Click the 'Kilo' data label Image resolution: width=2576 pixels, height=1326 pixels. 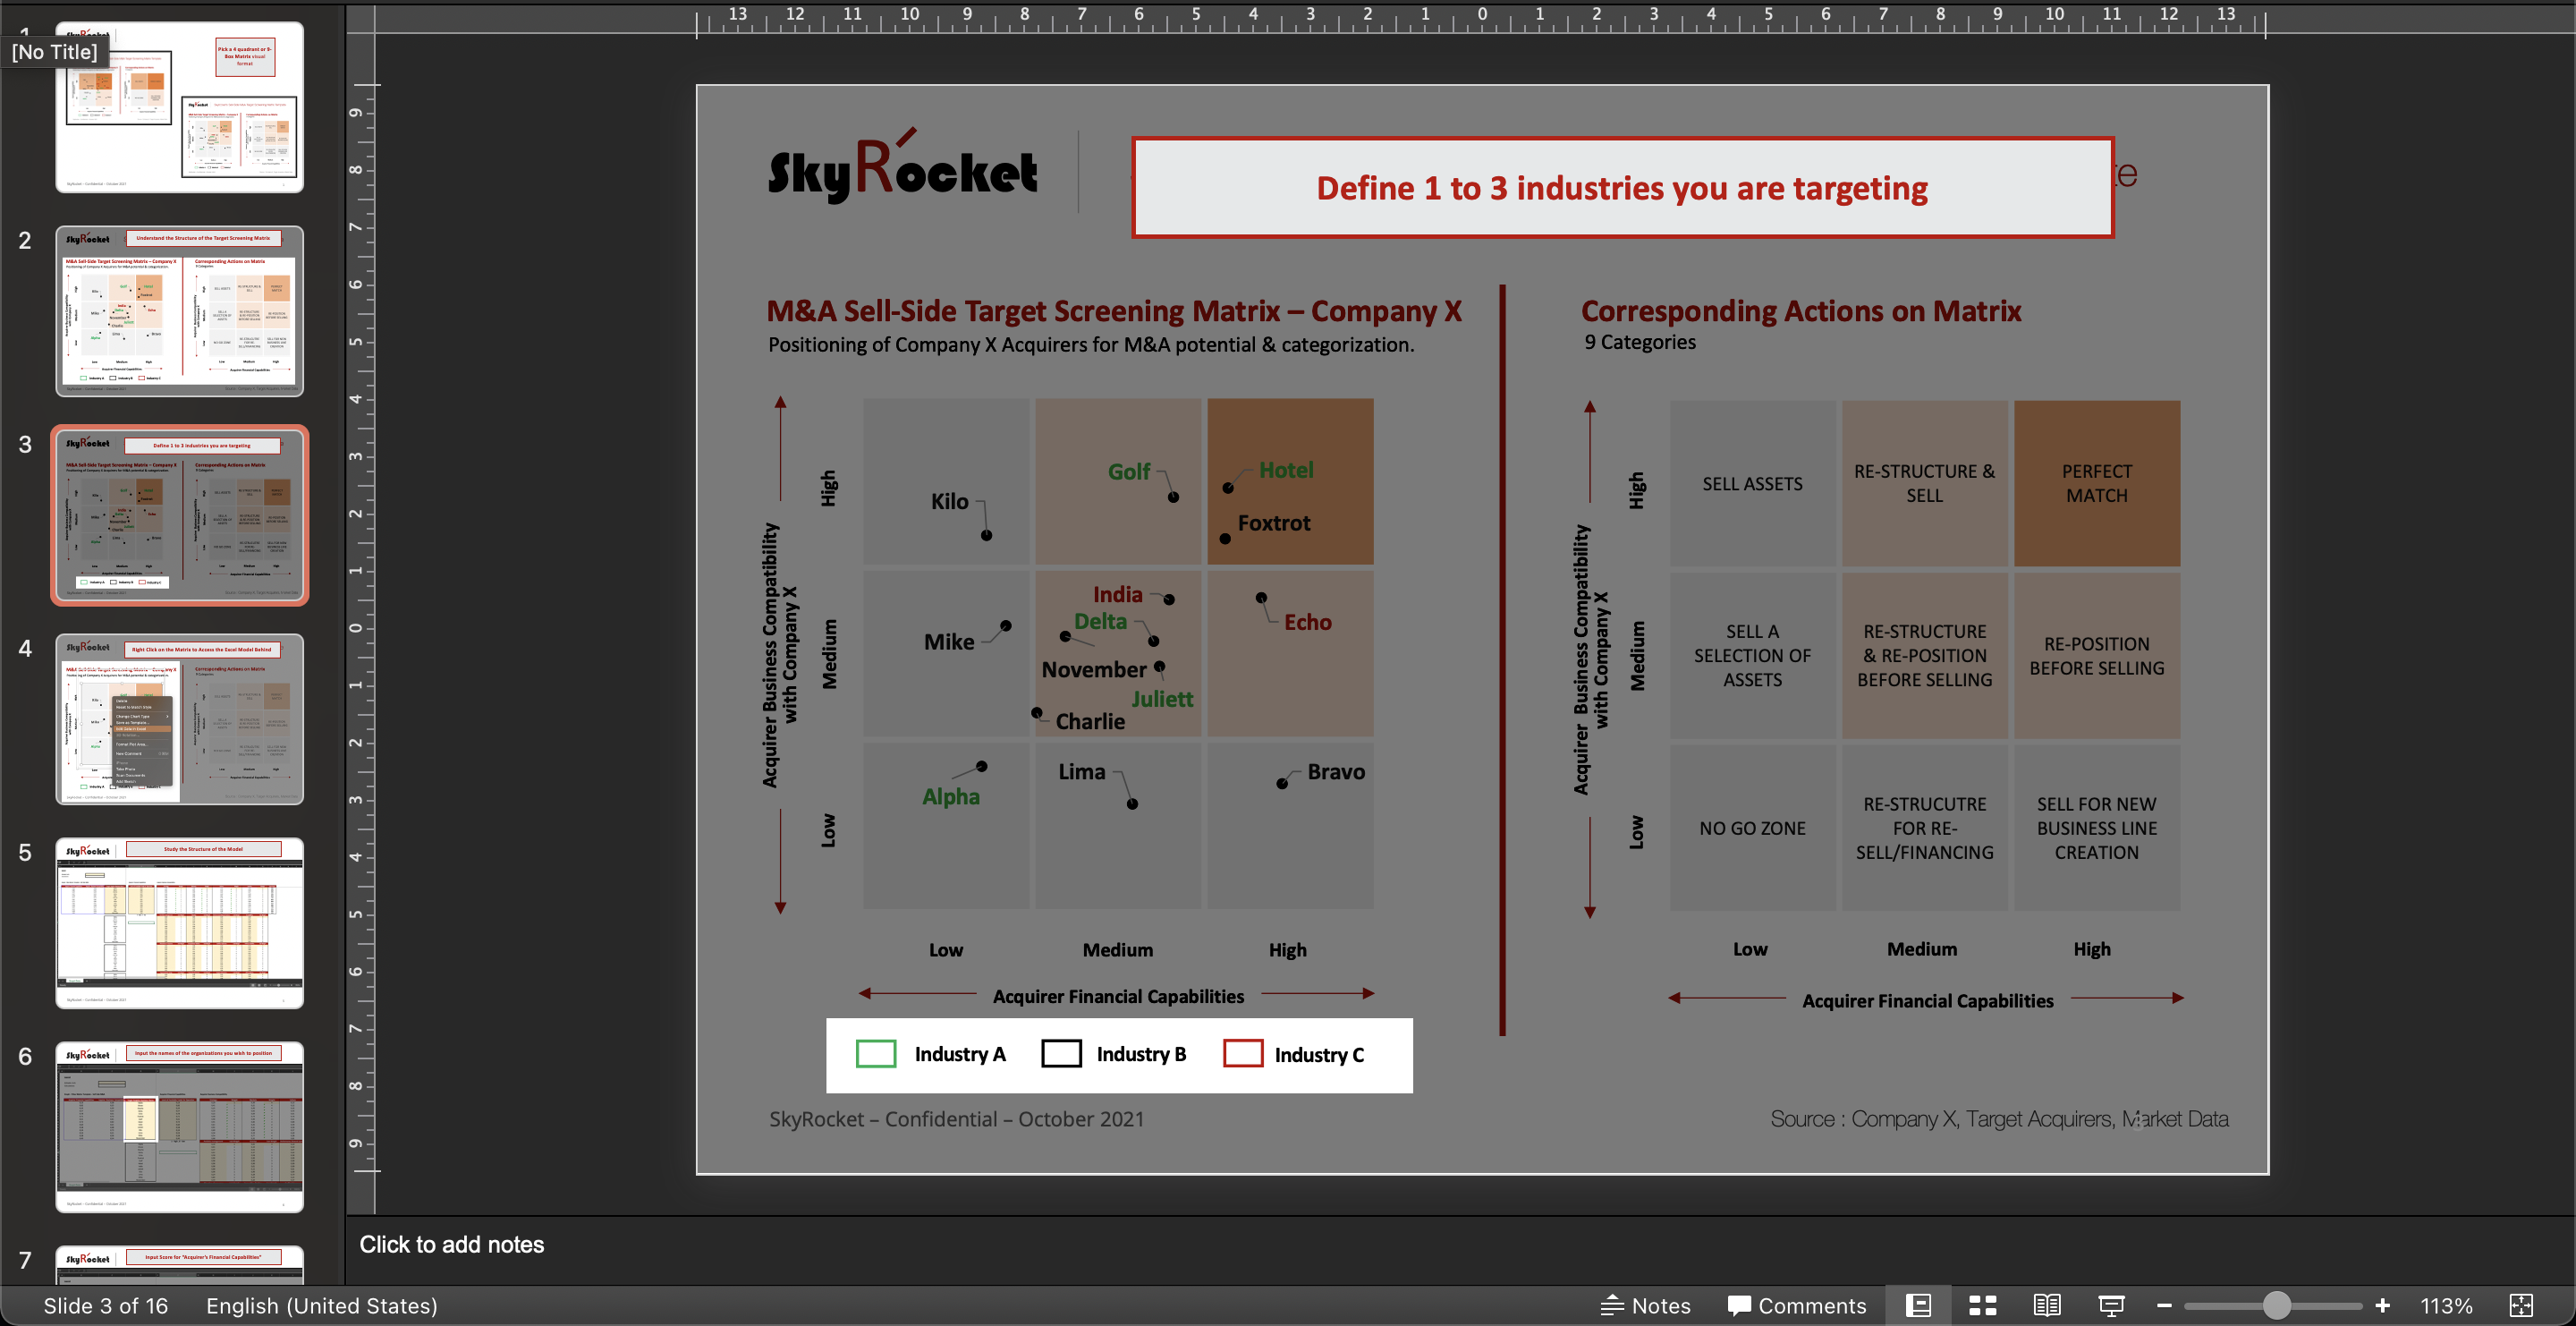(x=949, y=501)
